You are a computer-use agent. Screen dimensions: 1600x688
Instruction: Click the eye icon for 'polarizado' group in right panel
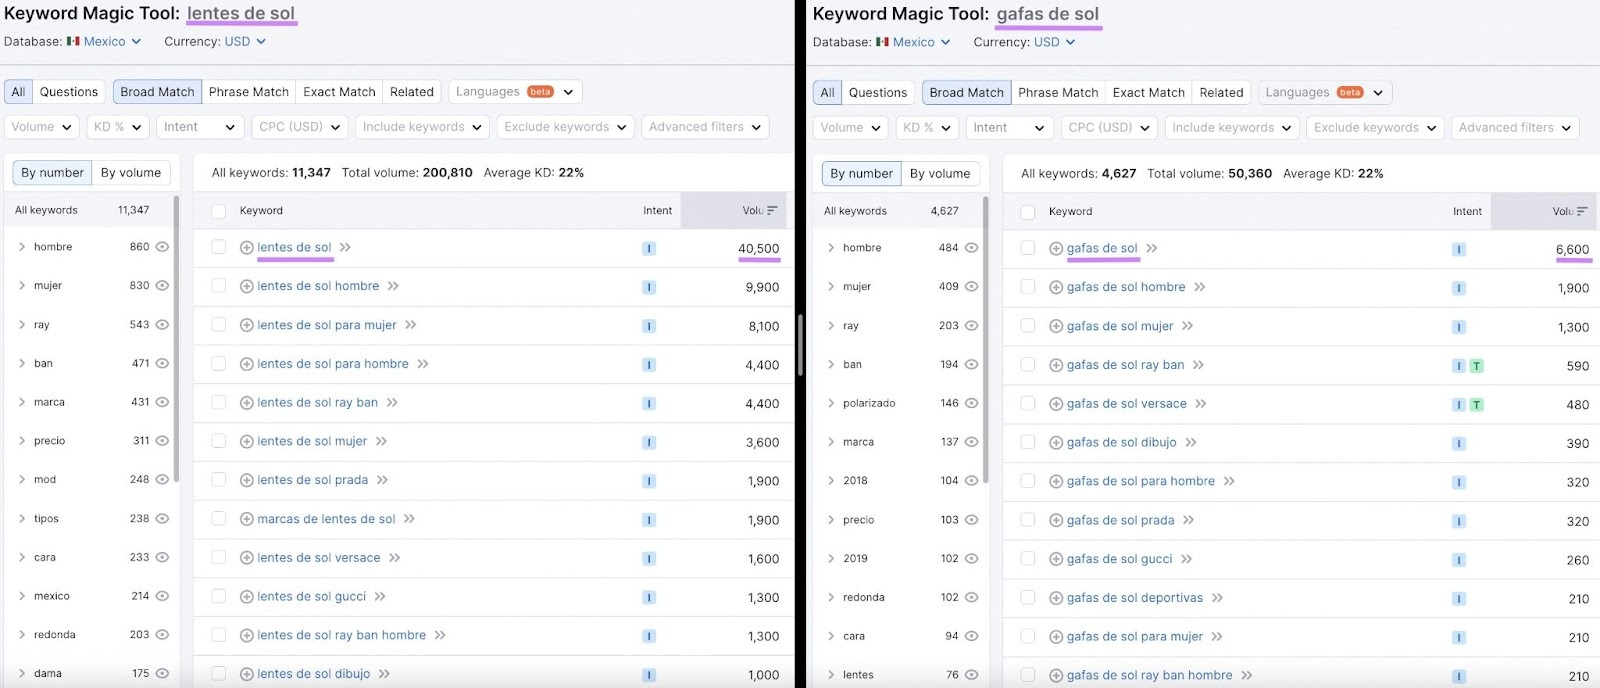click(971, 403)
